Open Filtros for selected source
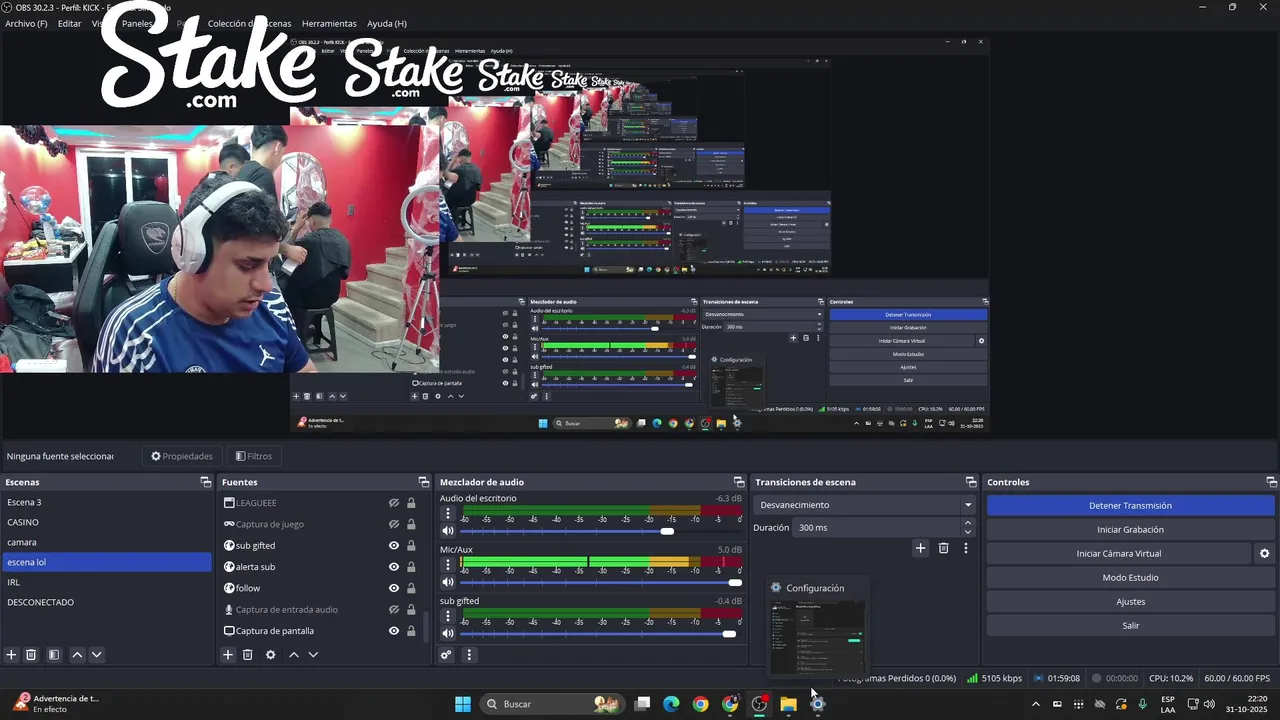Image resolution: width=1280 pixels, height=720 pixels. coord(253,456)
